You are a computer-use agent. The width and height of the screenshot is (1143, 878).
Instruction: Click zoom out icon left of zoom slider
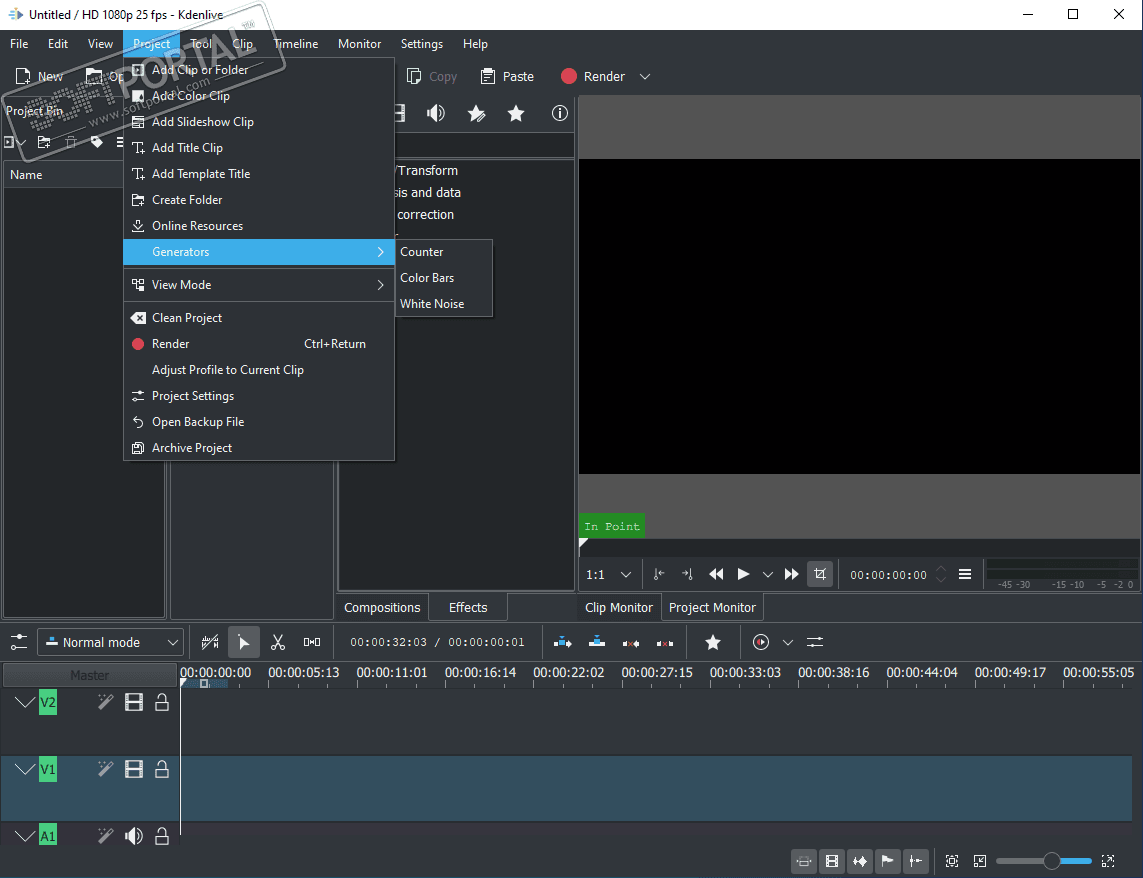pyautogui.click(x=980, y=861)
